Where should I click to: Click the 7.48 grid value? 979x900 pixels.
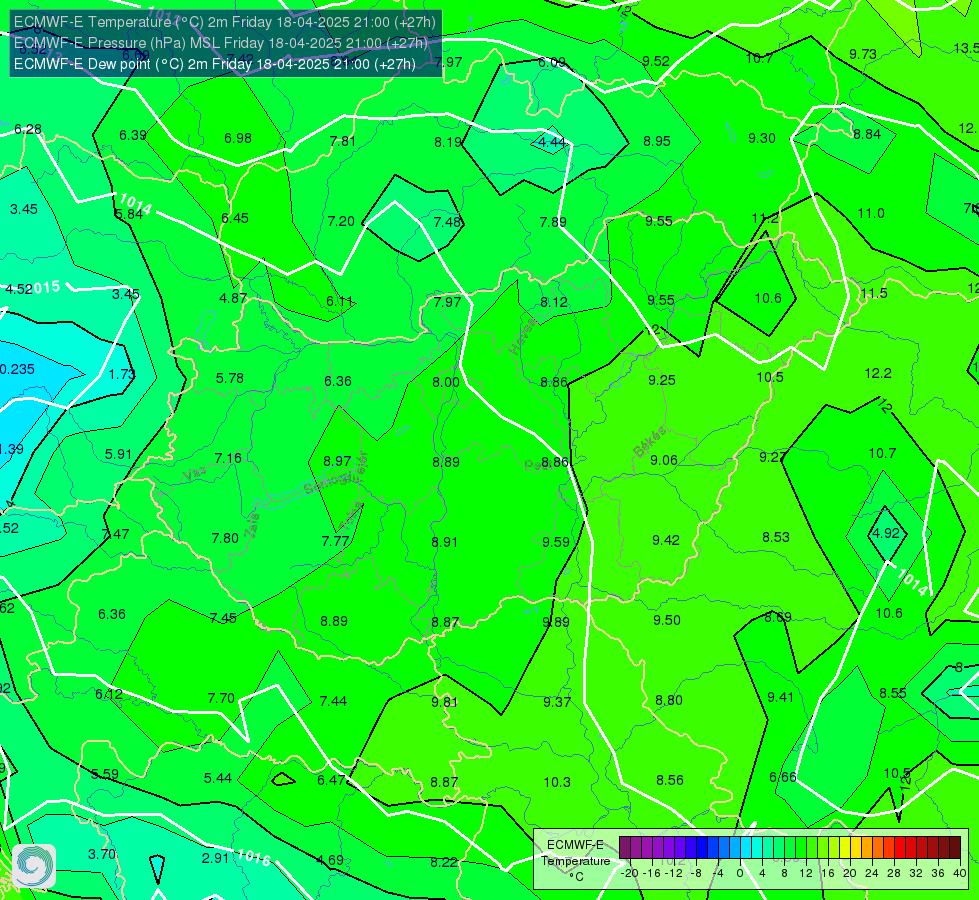(447, 222)
